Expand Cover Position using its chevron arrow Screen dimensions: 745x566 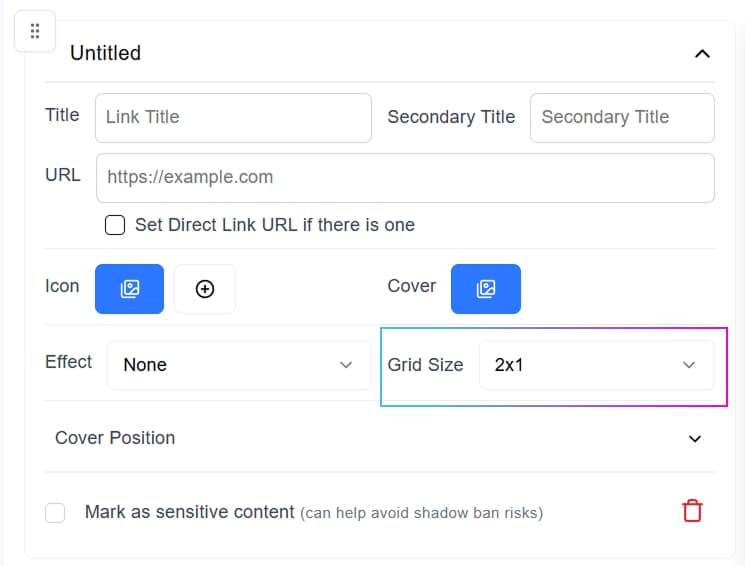tap(695, 439)
